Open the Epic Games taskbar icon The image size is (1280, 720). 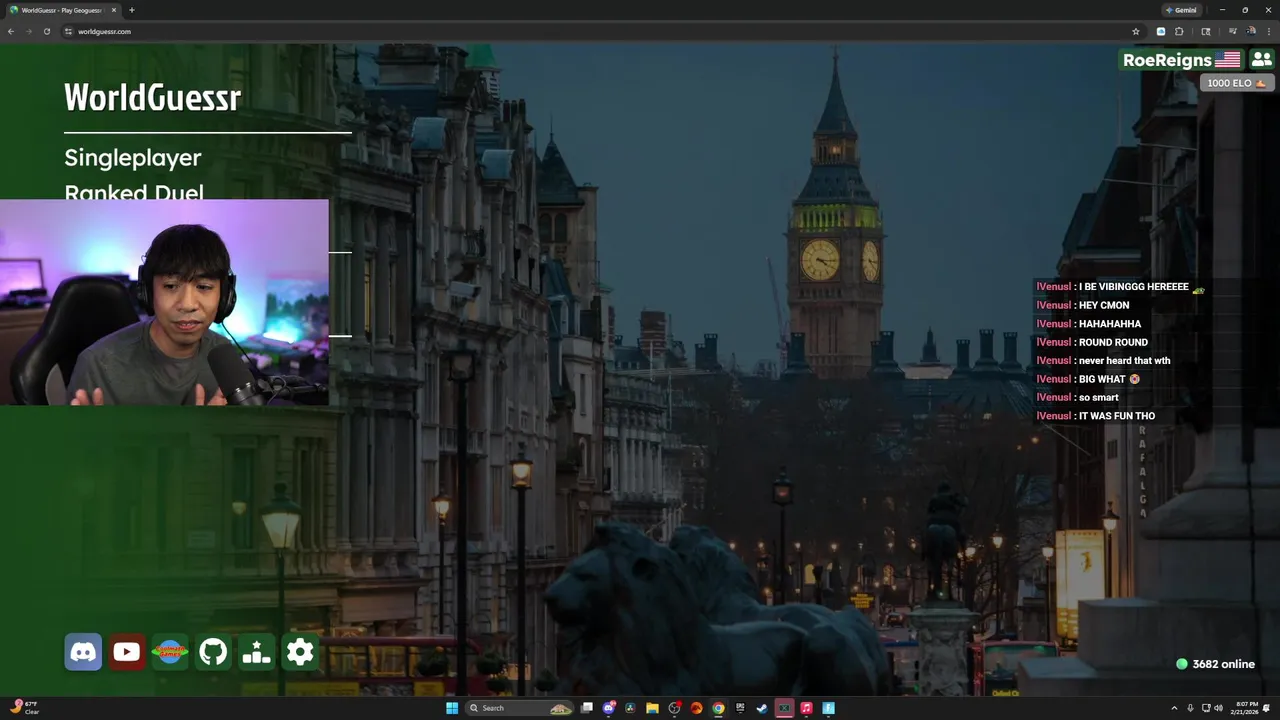740,708
